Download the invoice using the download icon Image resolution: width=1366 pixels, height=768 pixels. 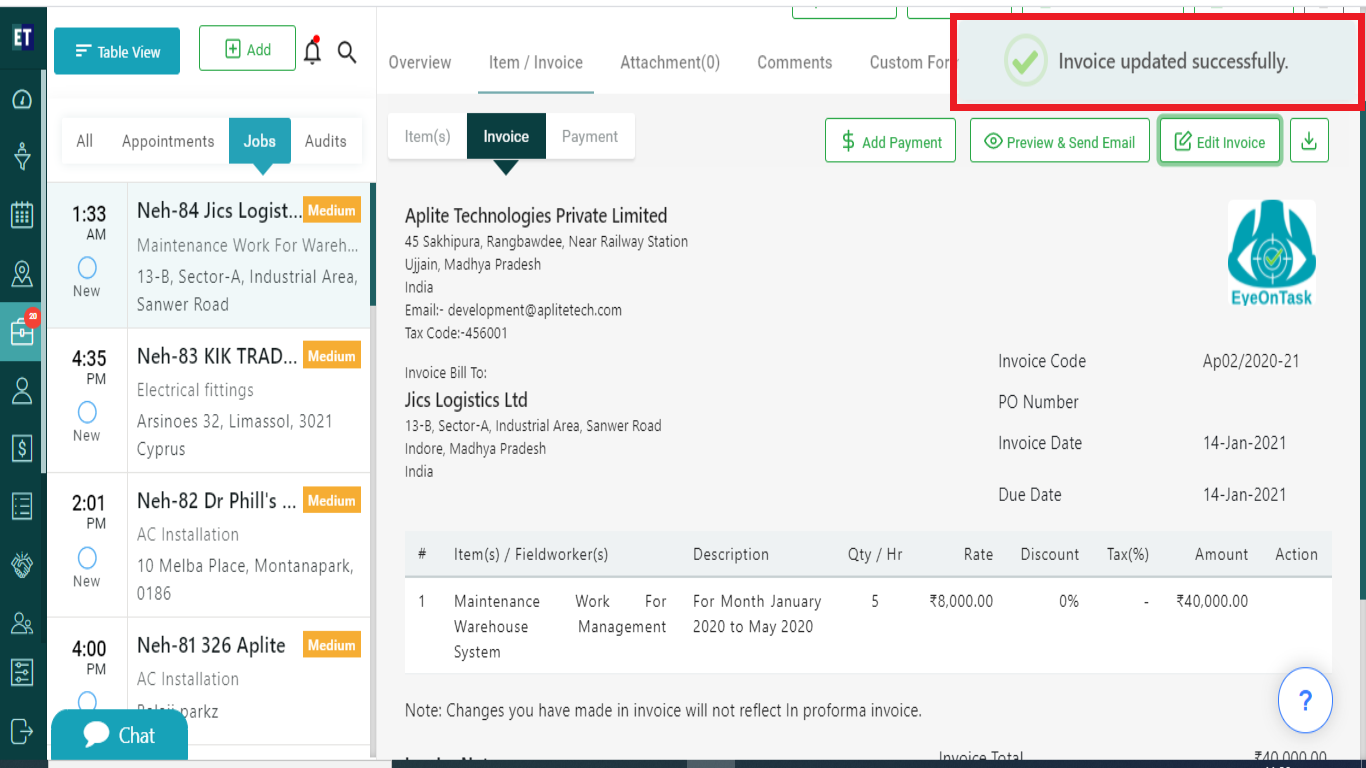1309,141
